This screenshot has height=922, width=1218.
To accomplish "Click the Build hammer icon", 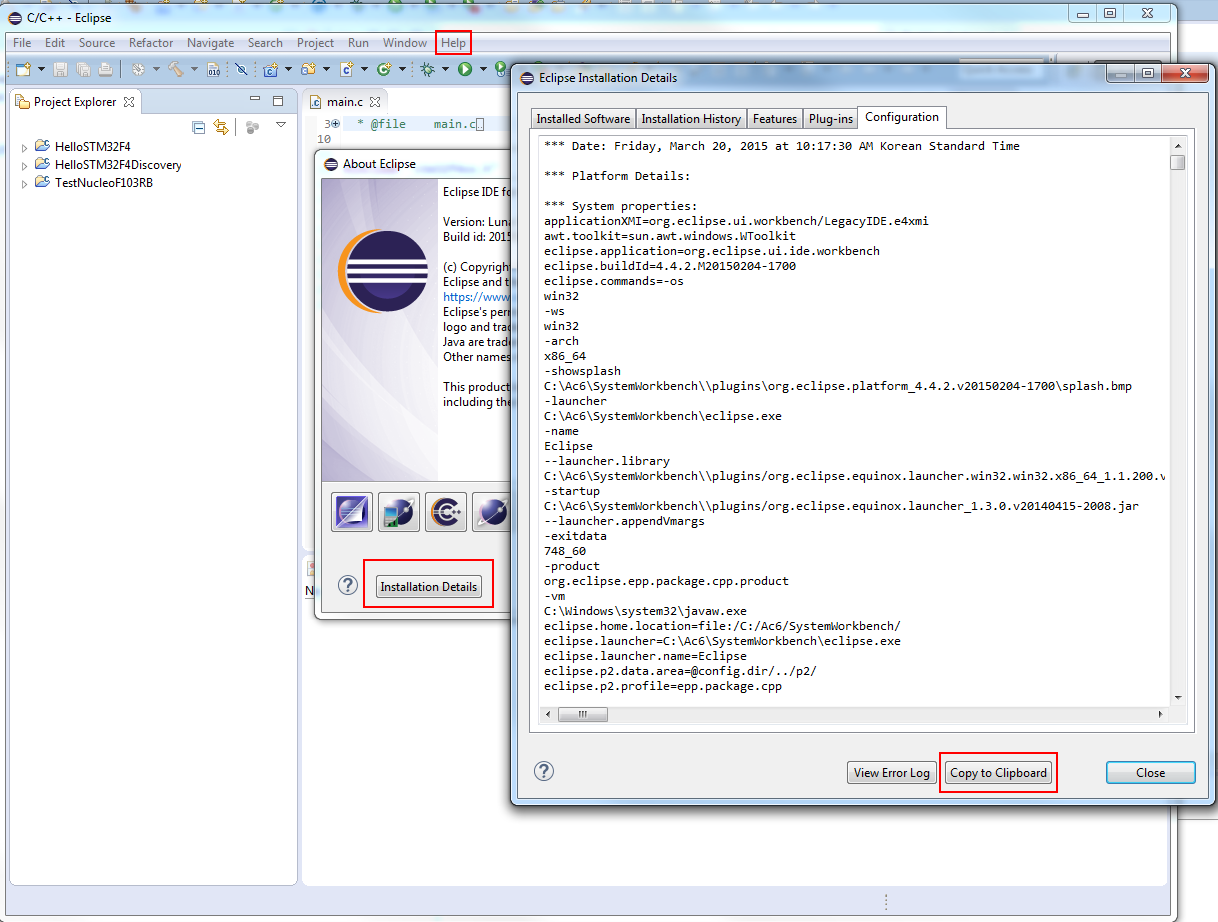I will tap(176, 69).
